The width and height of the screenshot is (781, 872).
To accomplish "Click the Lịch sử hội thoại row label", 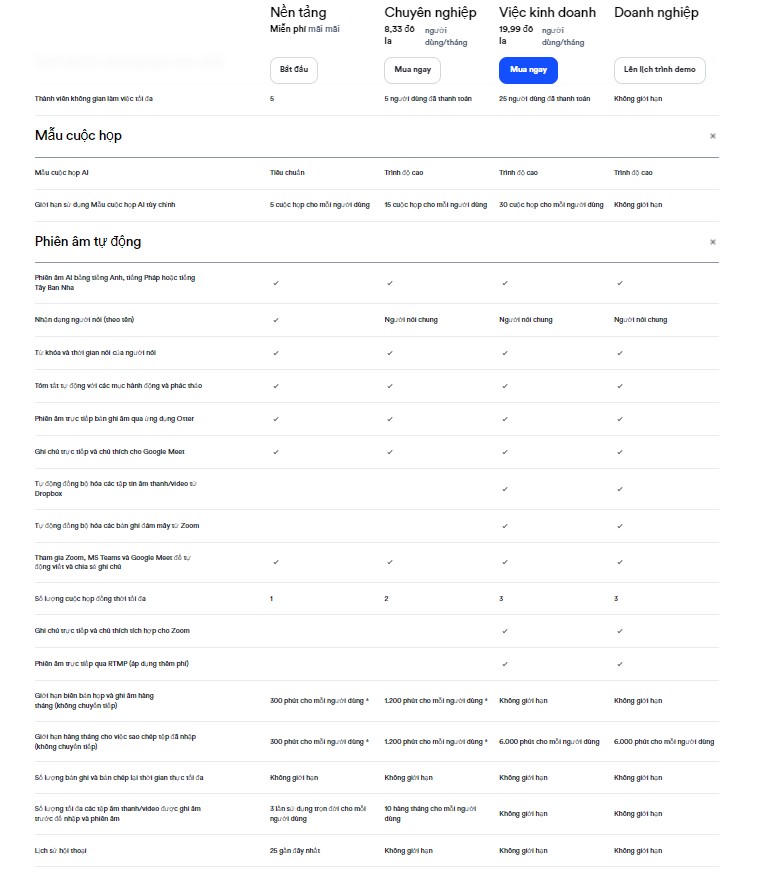I will [61, 851].
